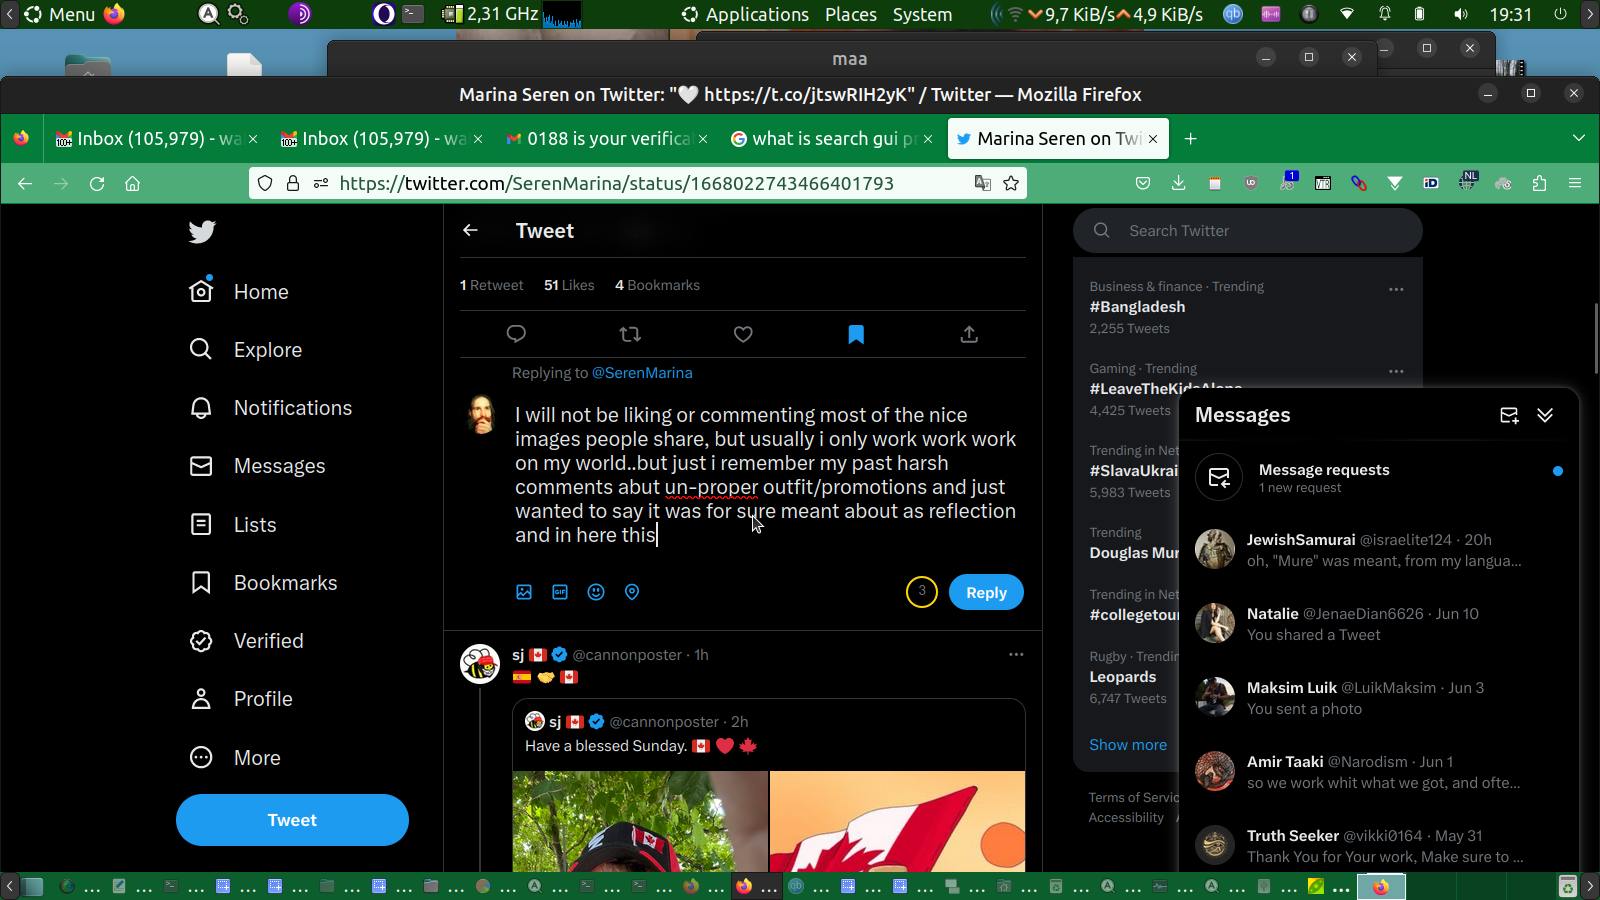Click the share tweet icon
The height and width of the screenshot is (900, 1600).
pyautogui.click(x=969, y=334)
